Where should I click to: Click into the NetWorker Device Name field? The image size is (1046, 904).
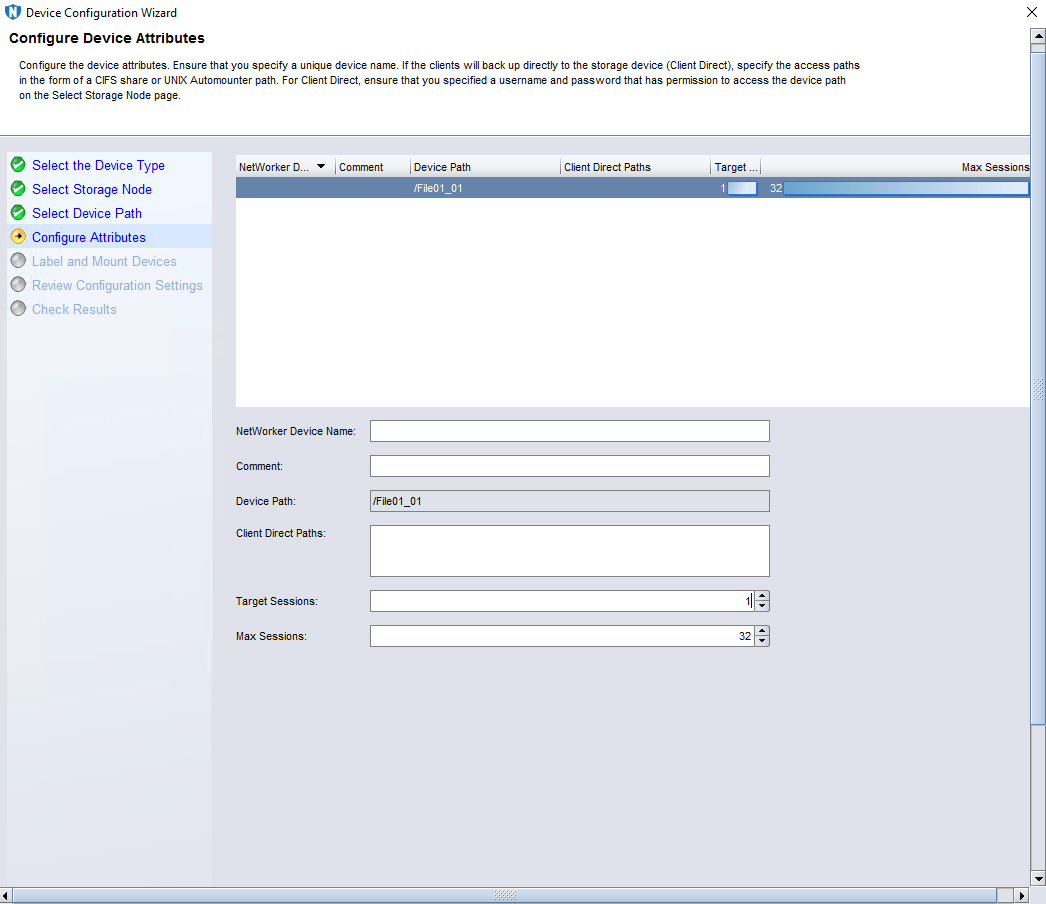coord(569,431)
